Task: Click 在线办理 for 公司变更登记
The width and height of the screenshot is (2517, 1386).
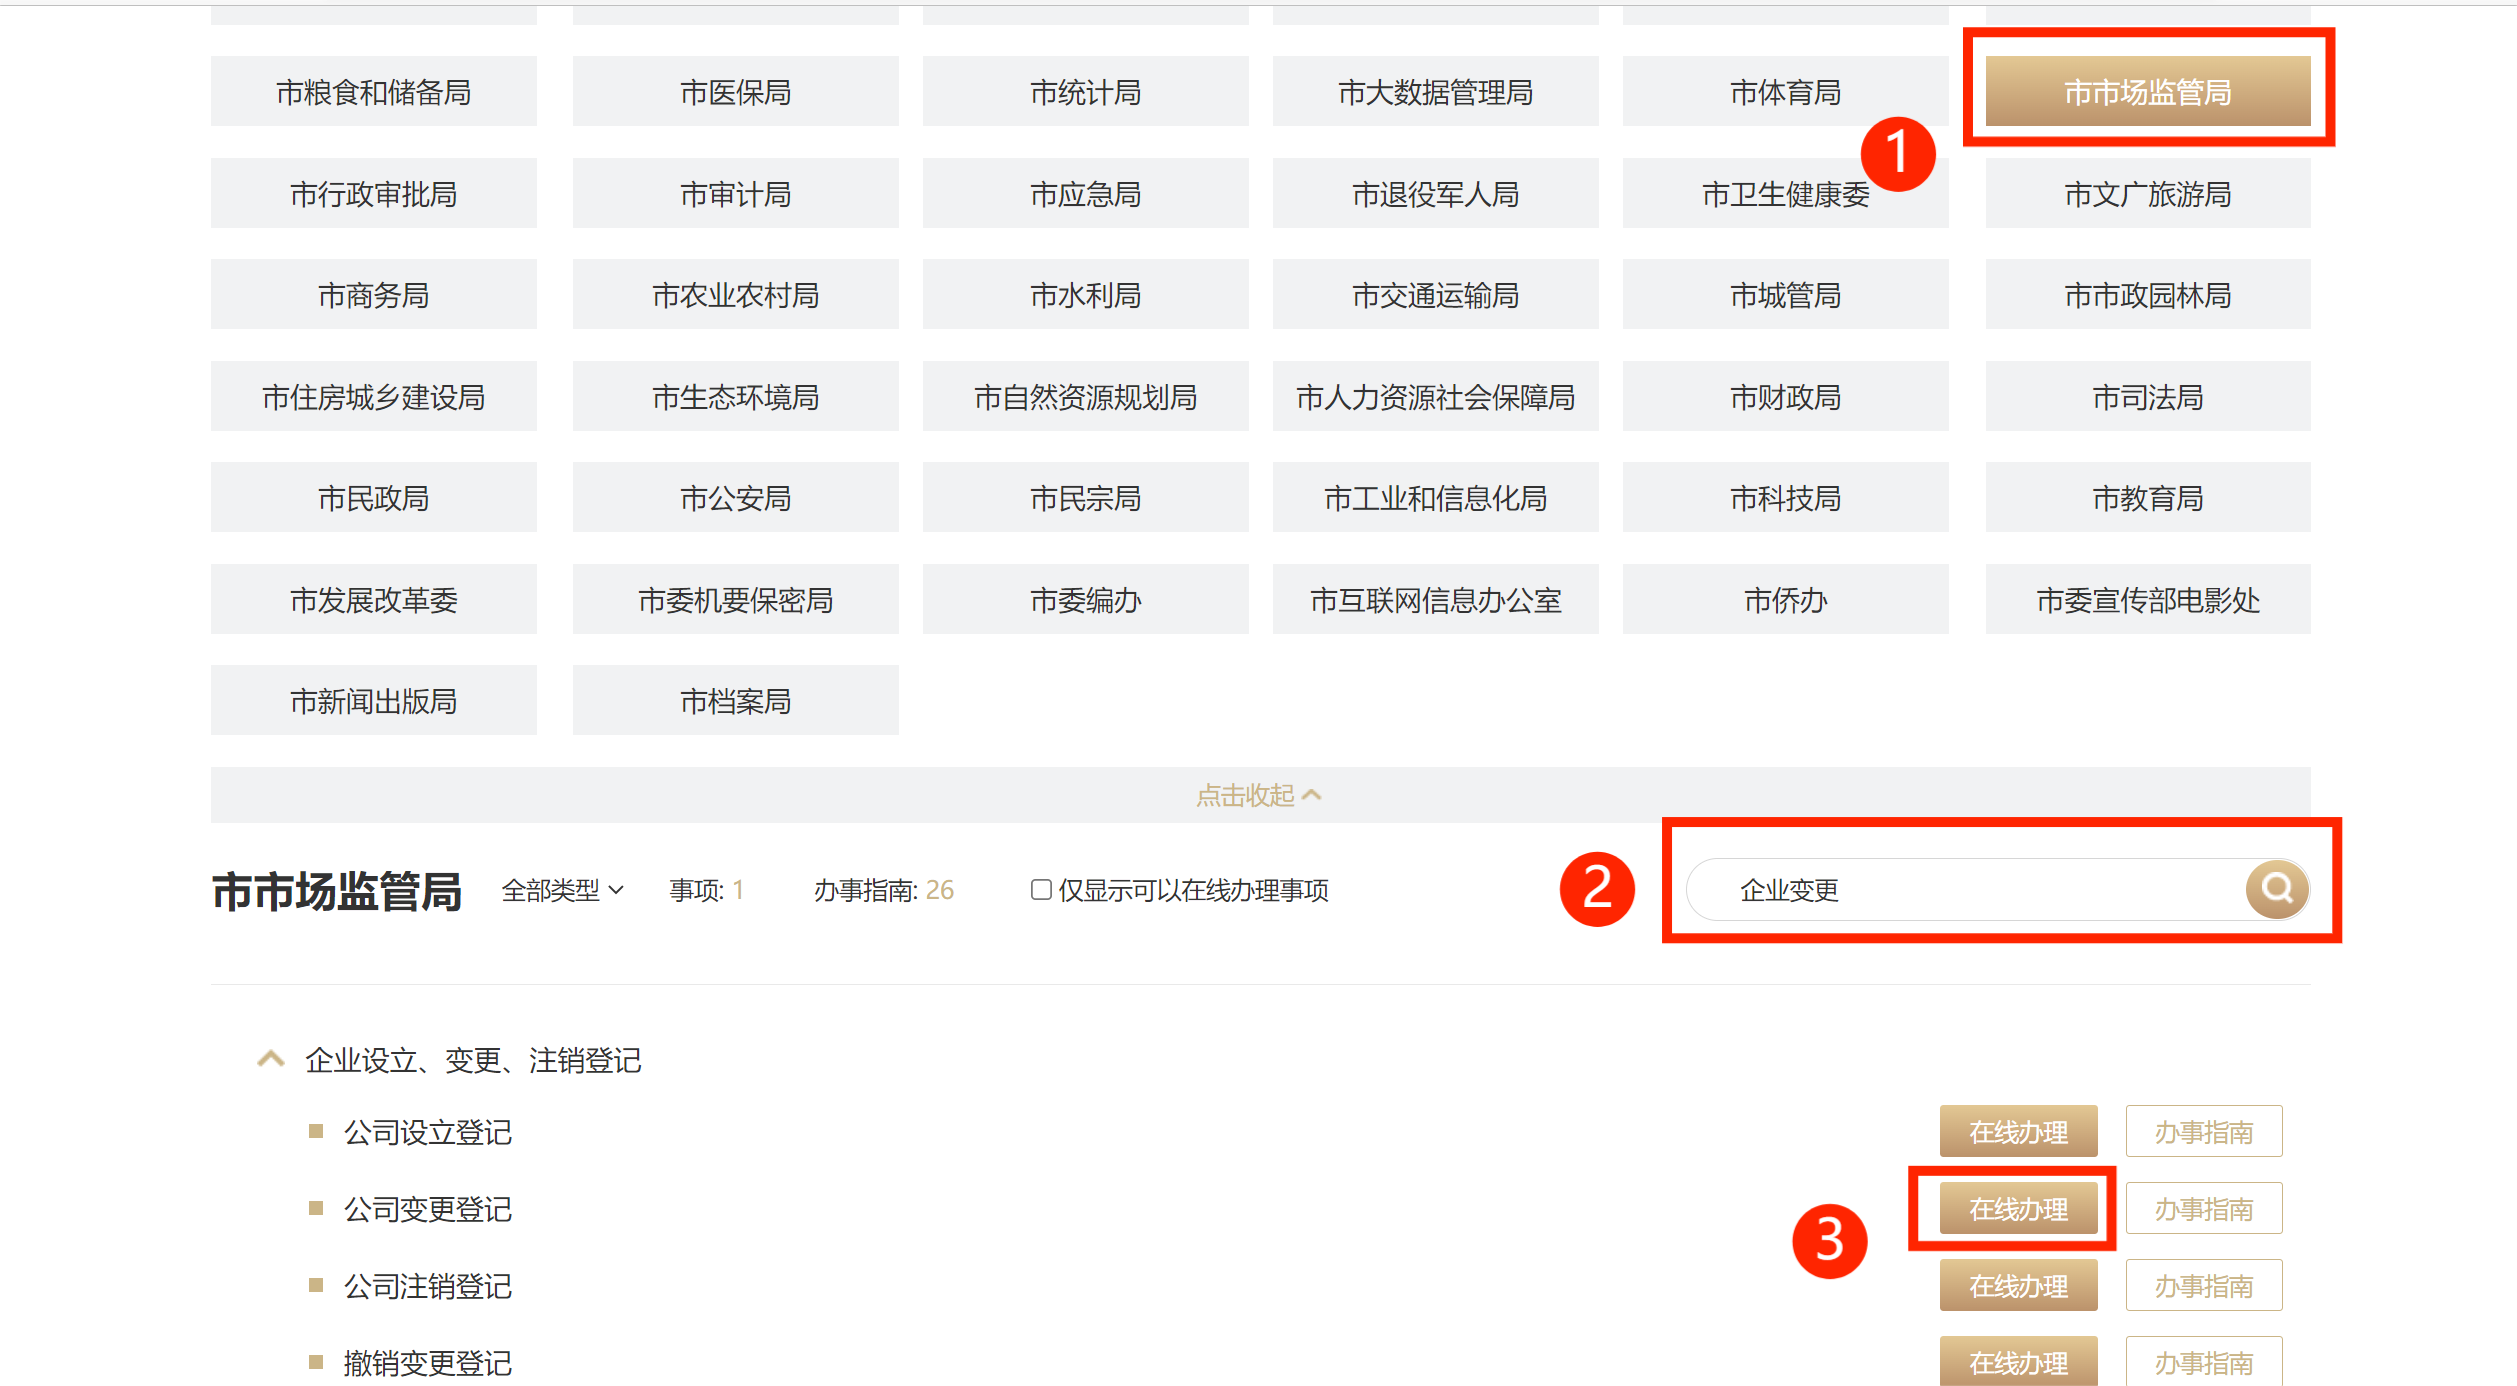Action: 2017,1209
